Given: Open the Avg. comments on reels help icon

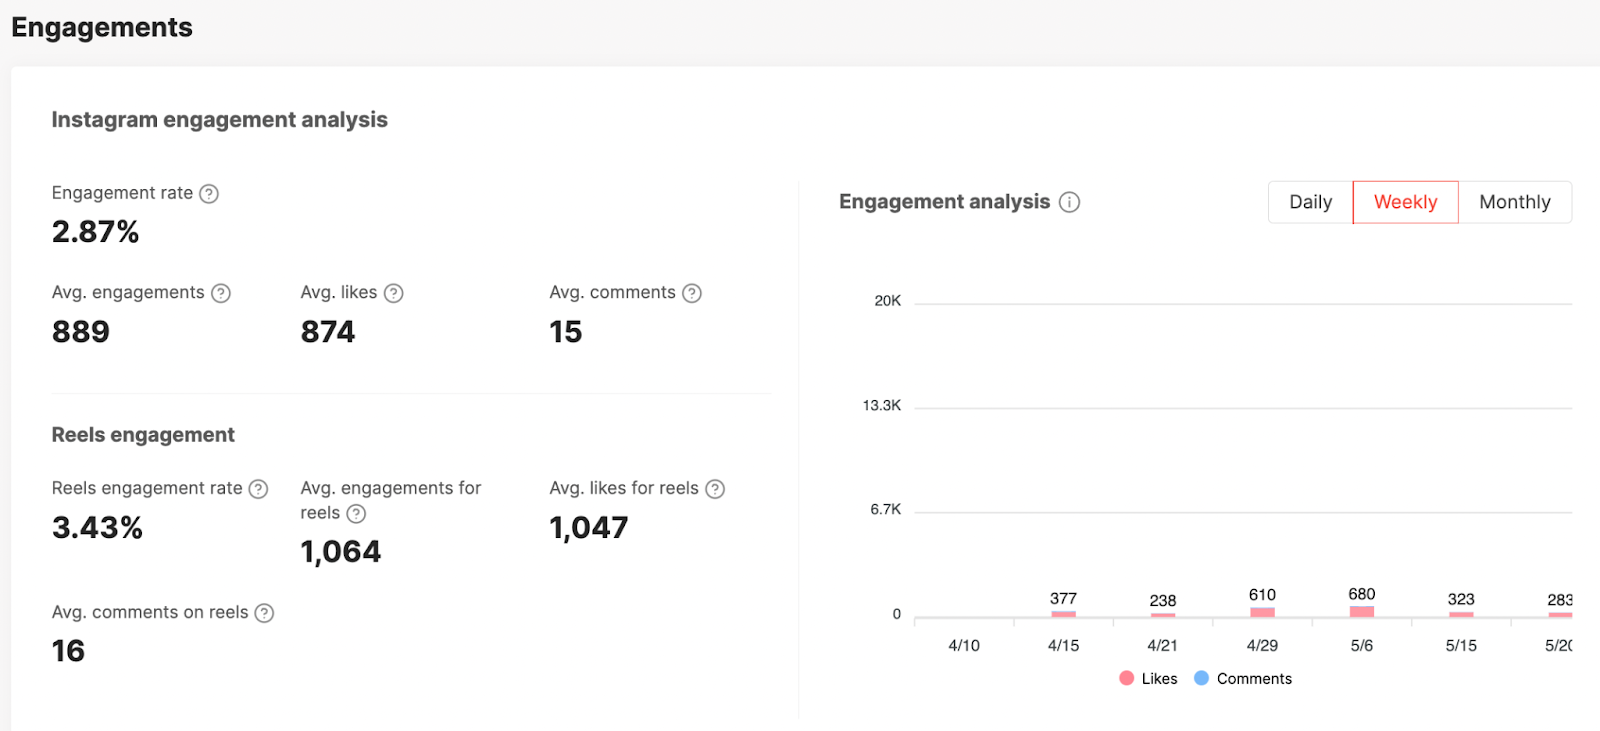Looking at the screenshot, I should point(264,613).
